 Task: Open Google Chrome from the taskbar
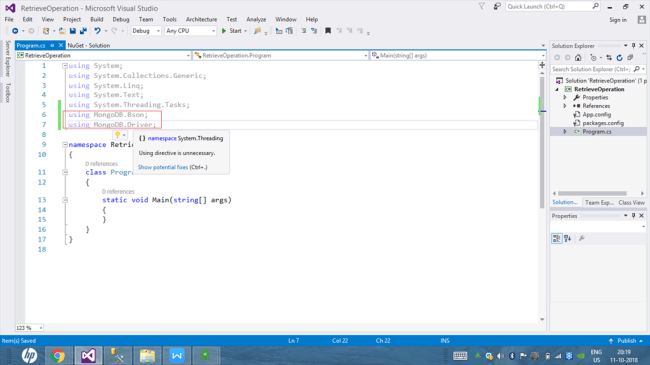(x=58, y=356)
